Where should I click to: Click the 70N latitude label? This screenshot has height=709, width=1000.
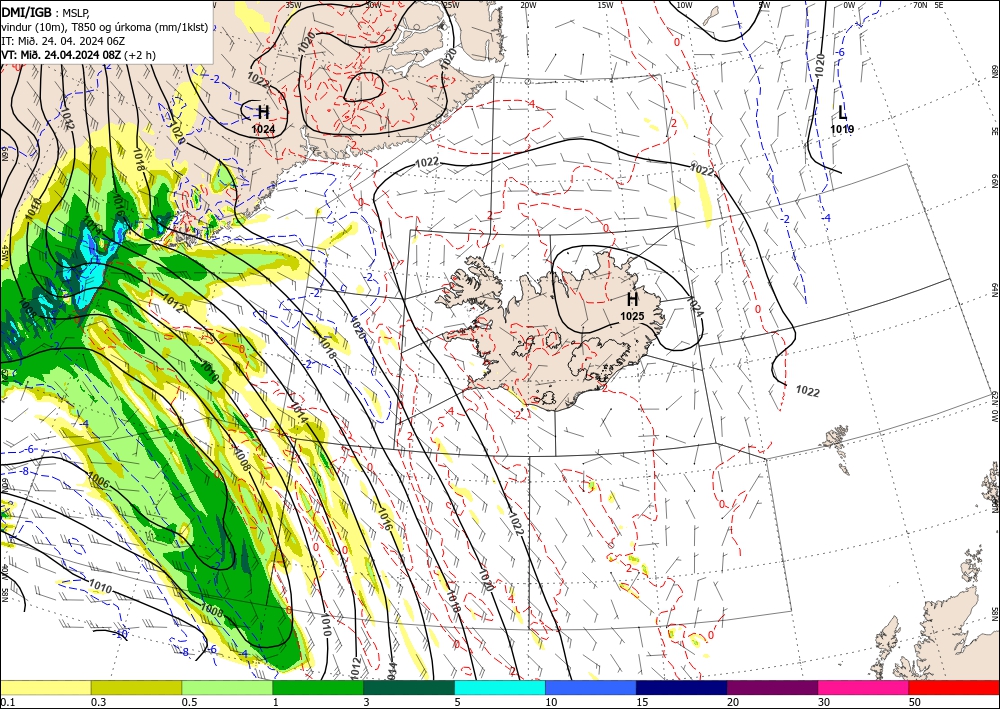[x=920, y=5]
